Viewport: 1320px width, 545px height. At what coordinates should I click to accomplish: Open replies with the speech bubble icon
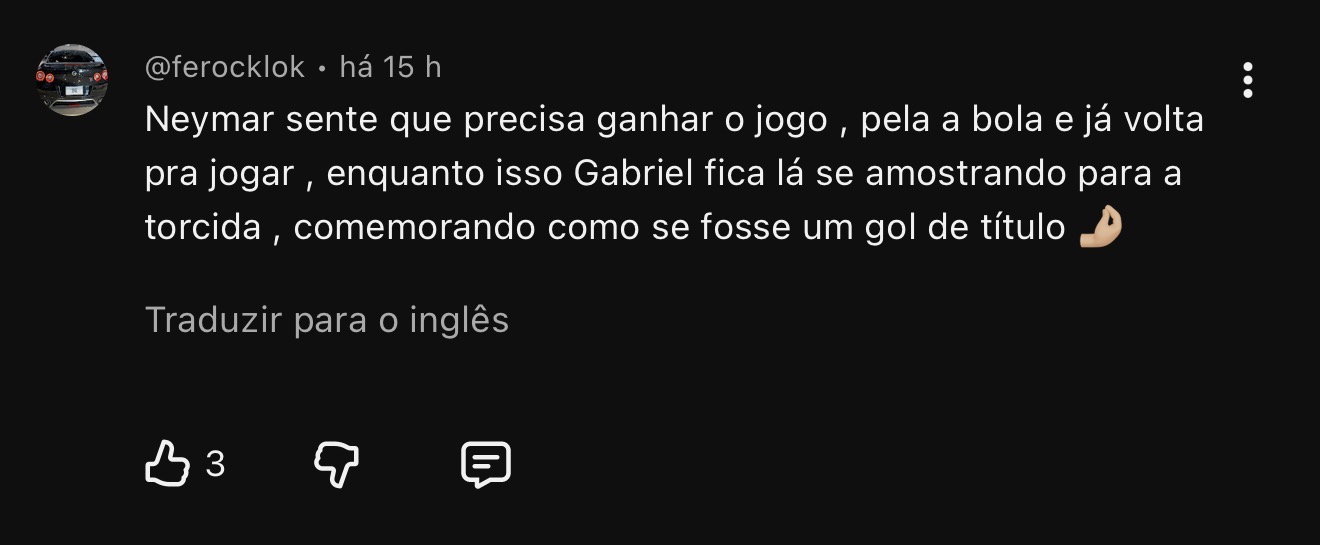pyautogui.click(x=486, y=465)
